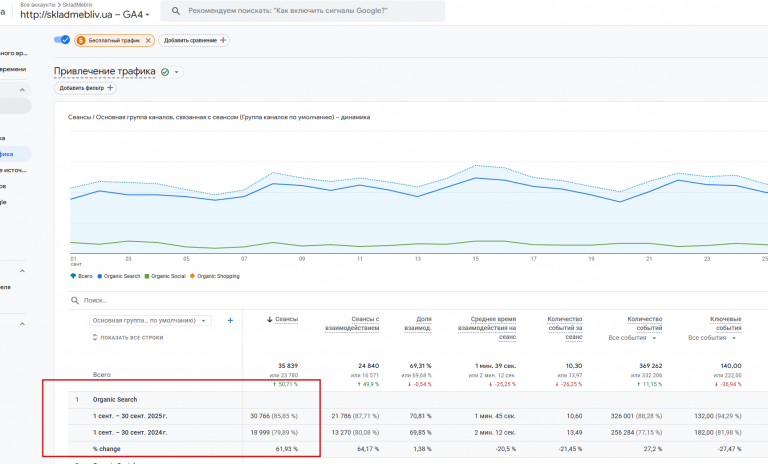This screenshot has height=464, width=768.
Task: Click the 30 766 sessions cell
Action: pos(274,416)
